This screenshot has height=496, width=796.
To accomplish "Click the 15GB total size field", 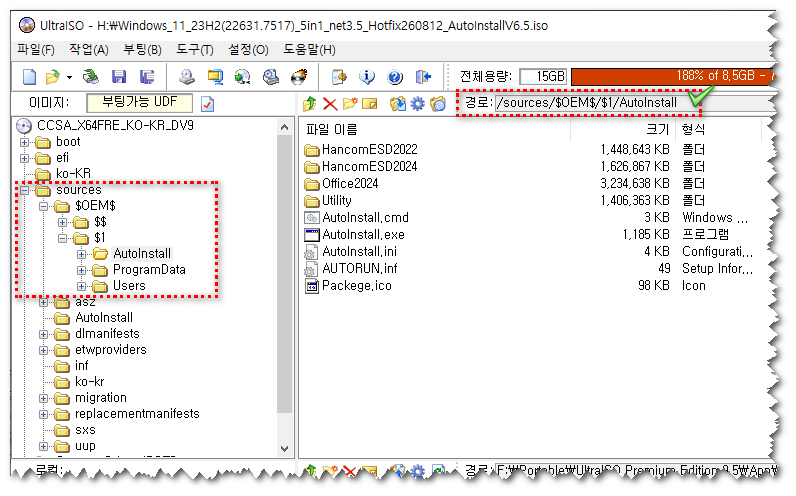I will point(543,76).
